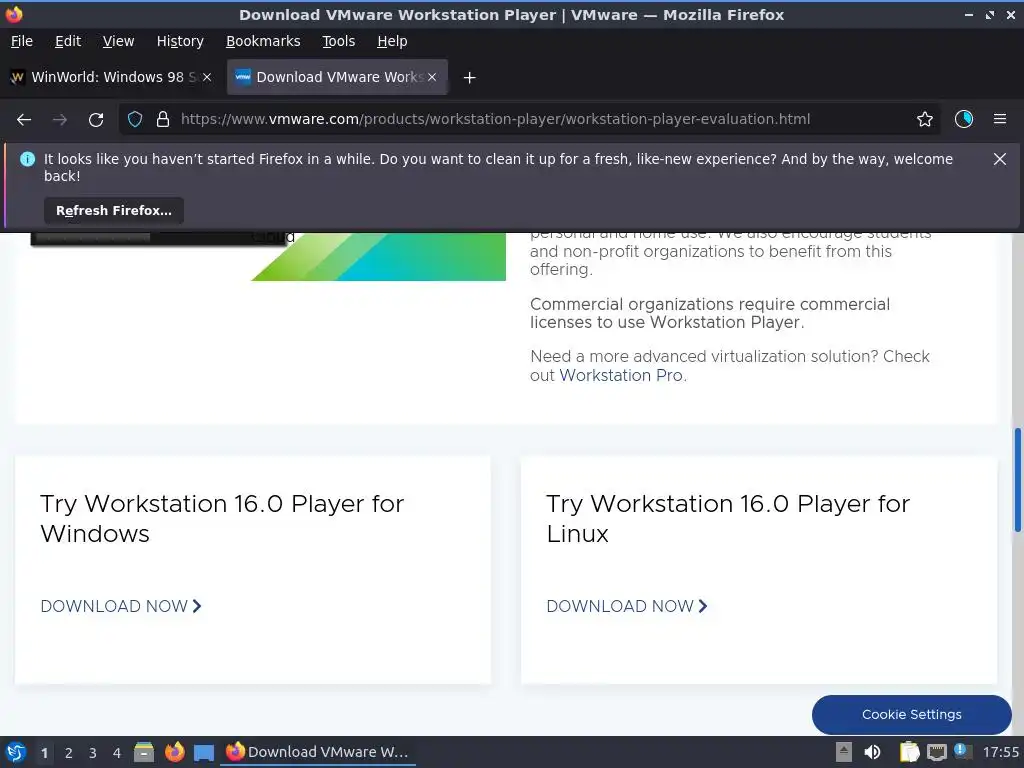
Task: Open the Firefox hamburger menu
Action: tap(1000, 120)
